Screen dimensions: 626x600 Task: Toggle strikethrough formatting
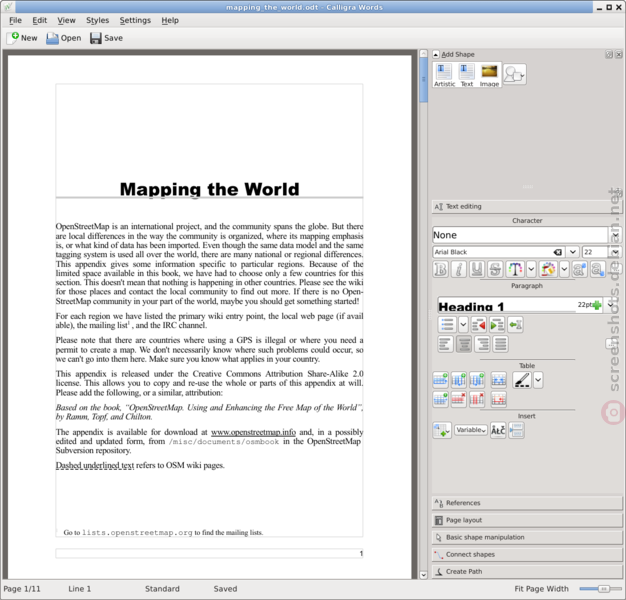495,269
